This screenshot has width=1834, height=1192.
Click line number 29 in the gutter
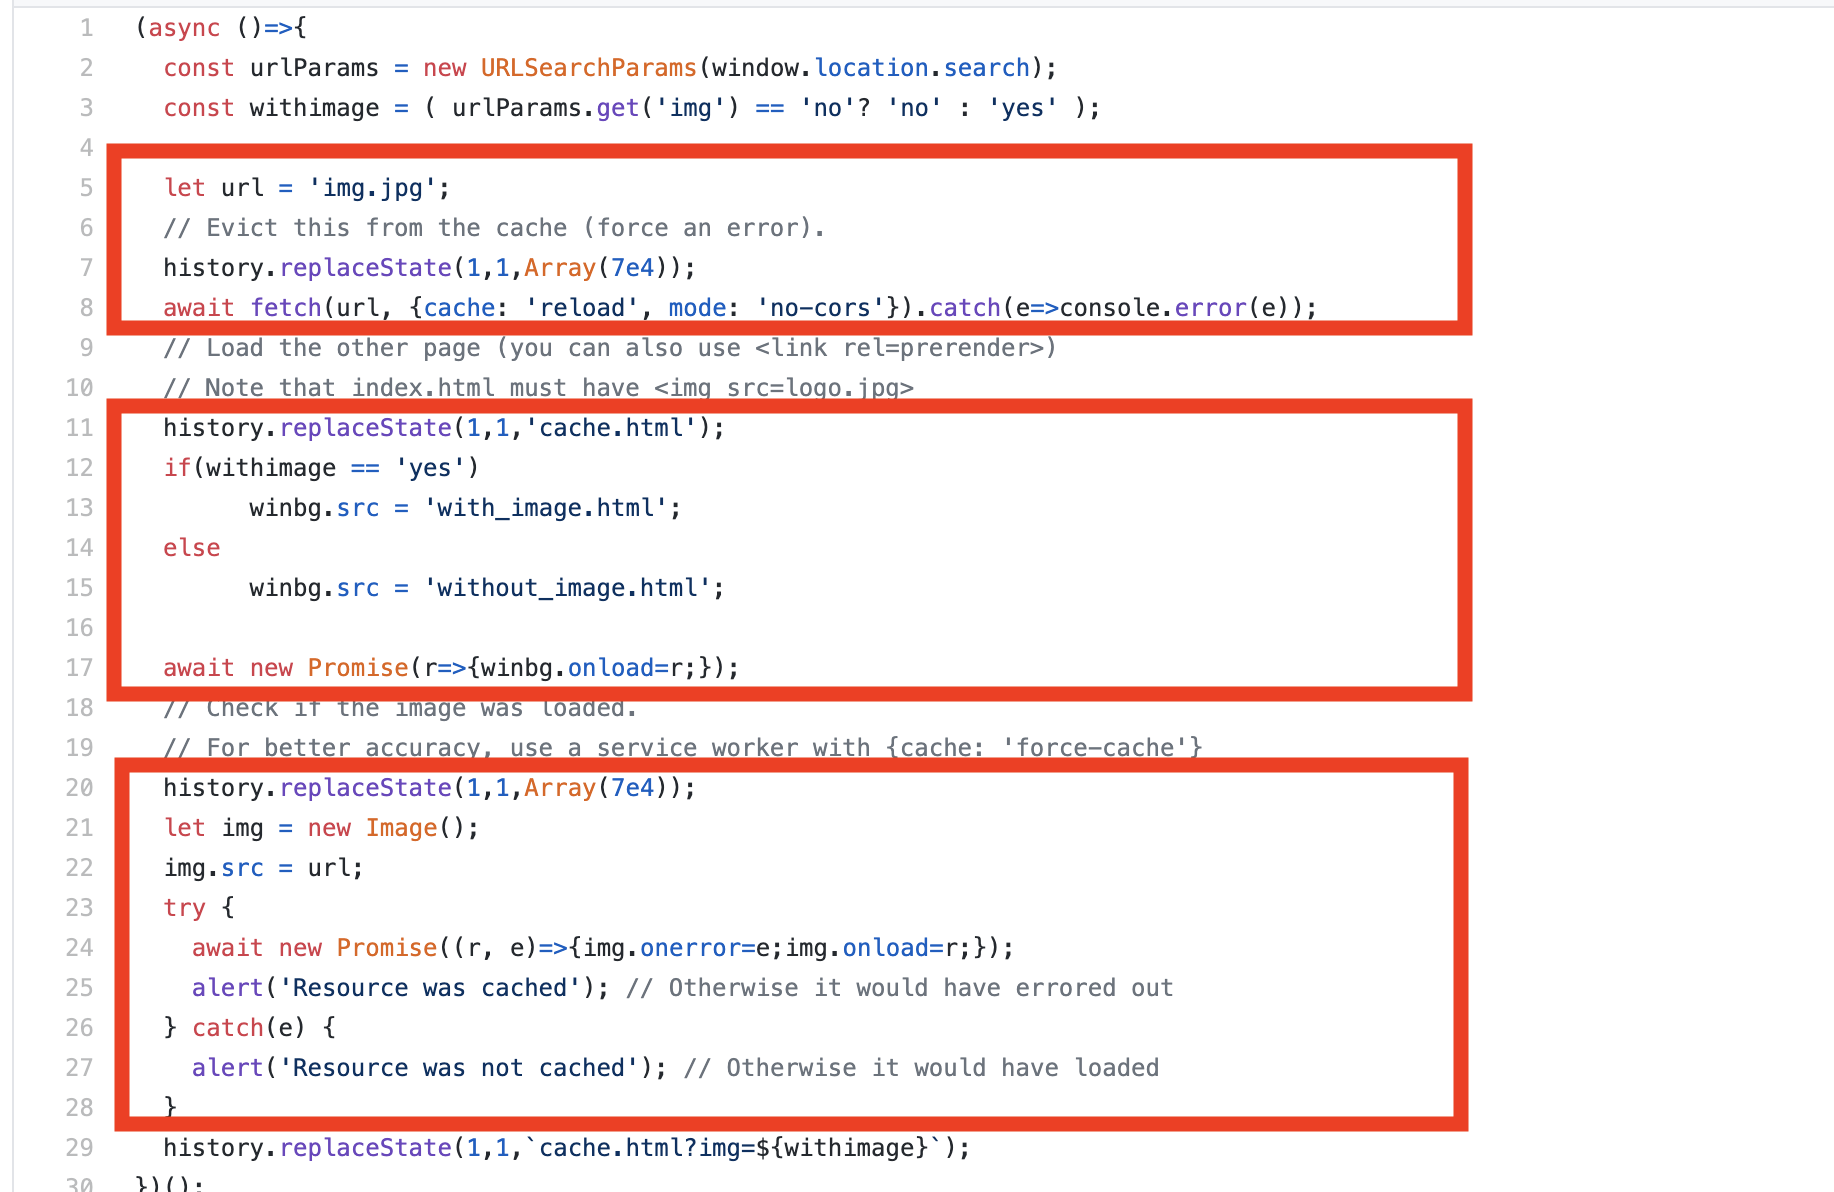[80, 1148]
